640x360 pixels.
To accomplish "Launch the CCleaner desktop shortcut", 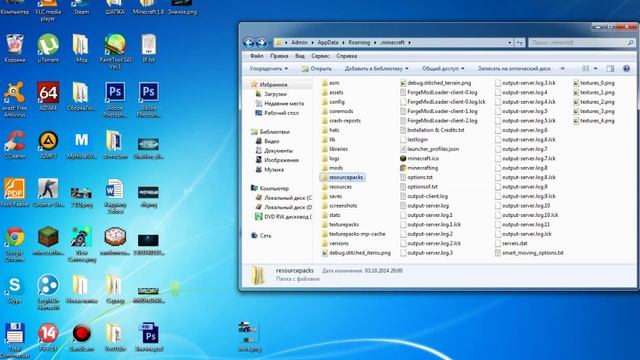I will 15,144.
